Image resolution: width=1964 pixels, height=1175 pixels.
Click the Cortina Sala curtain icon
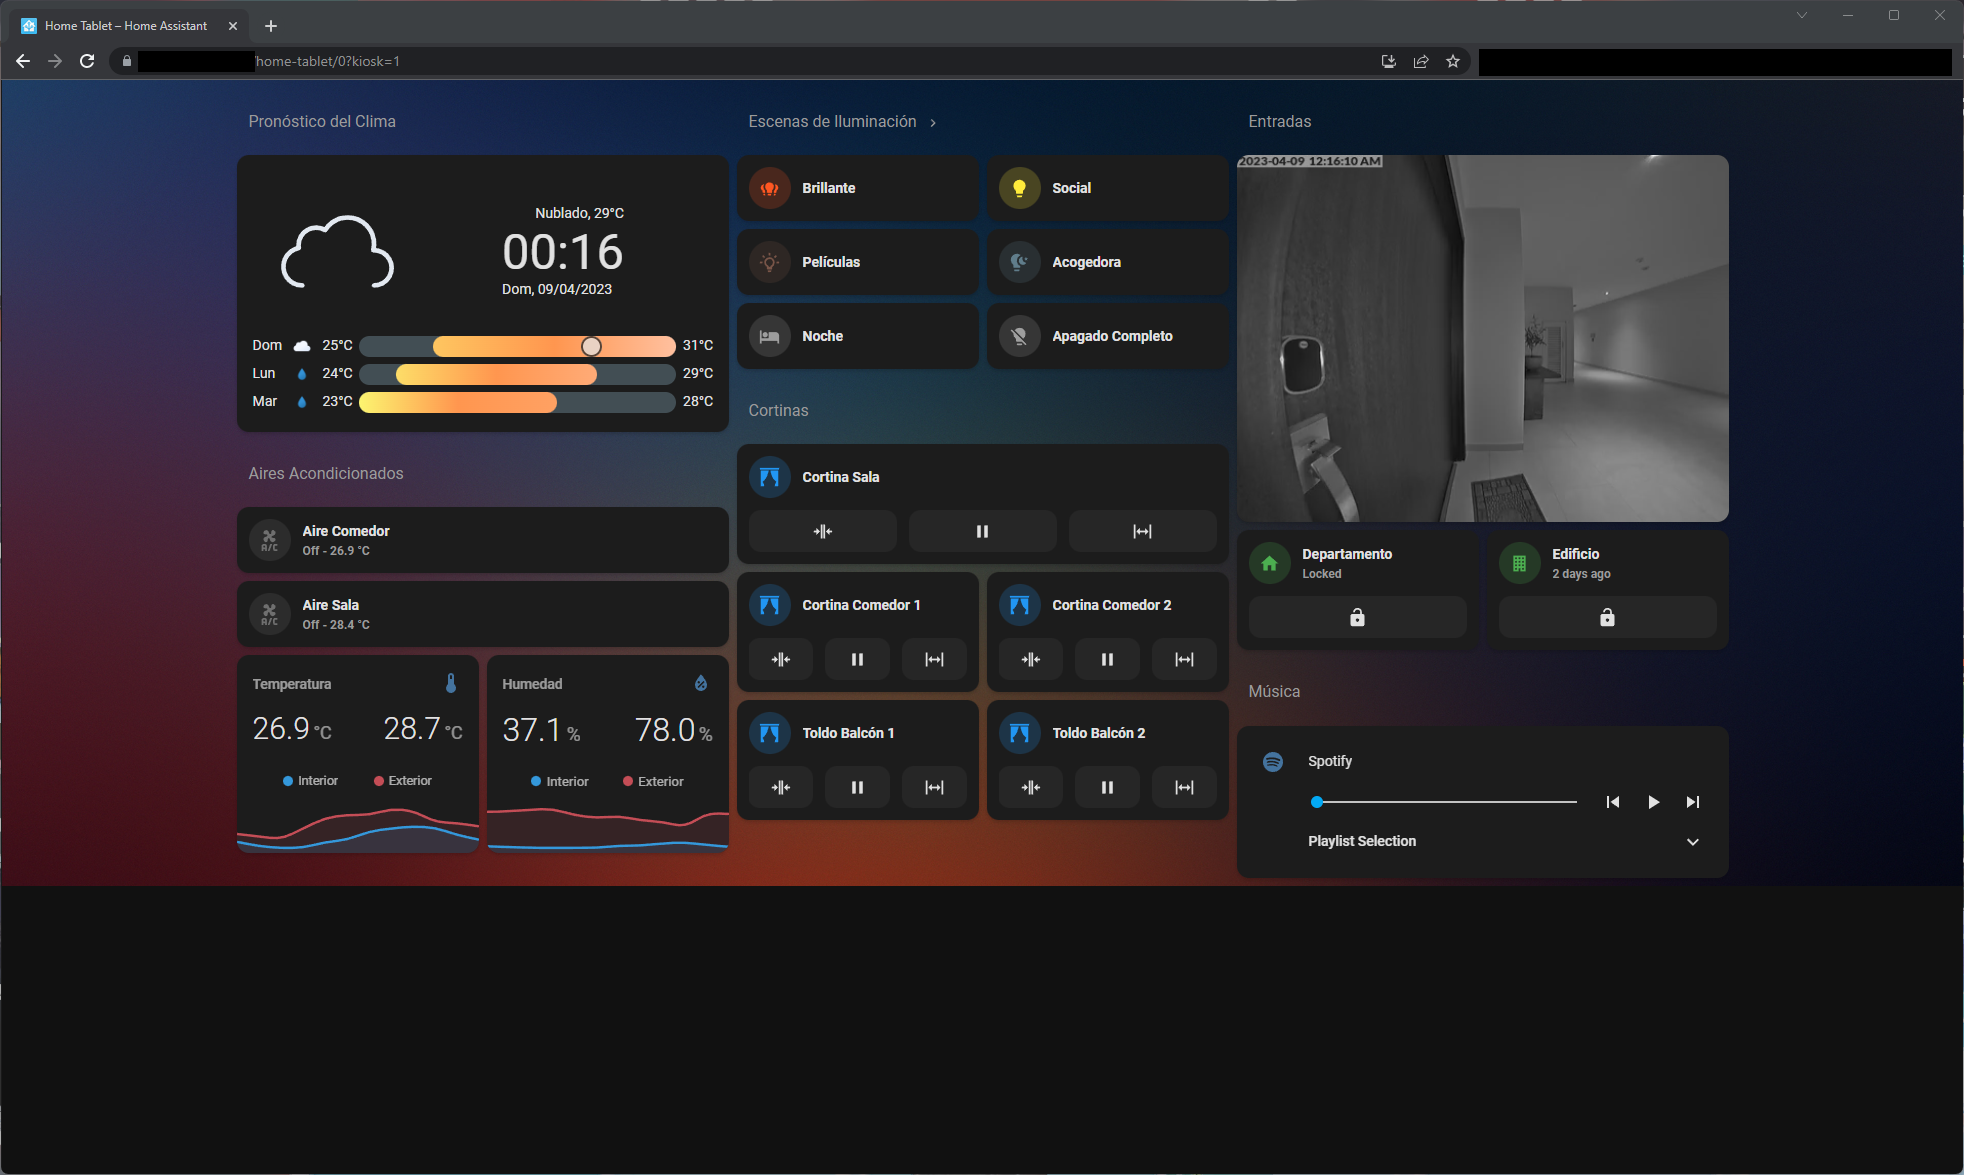click(770, 477)
